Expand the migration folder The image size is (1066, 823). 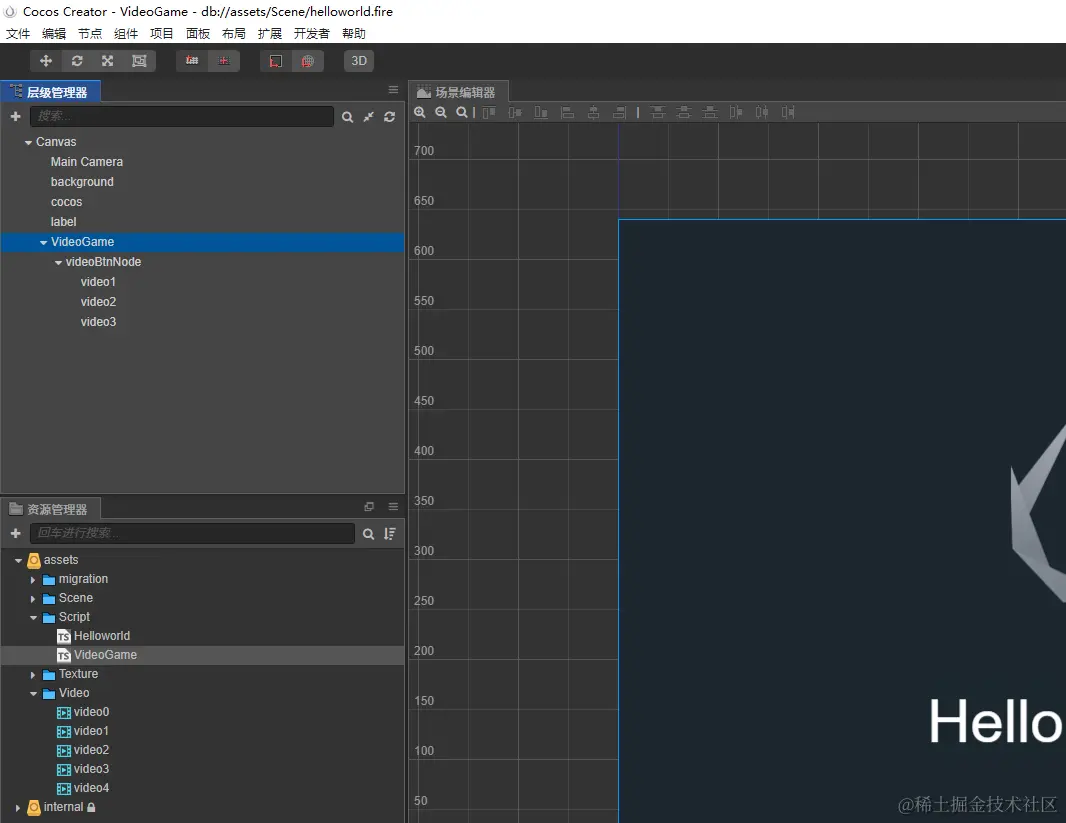tap(33, 580)
